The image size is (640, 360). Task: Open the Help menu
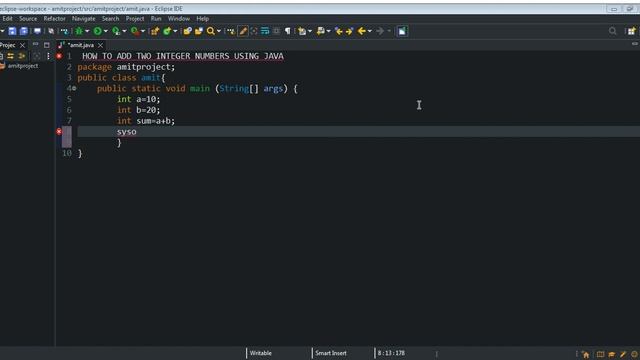(202, 19)
